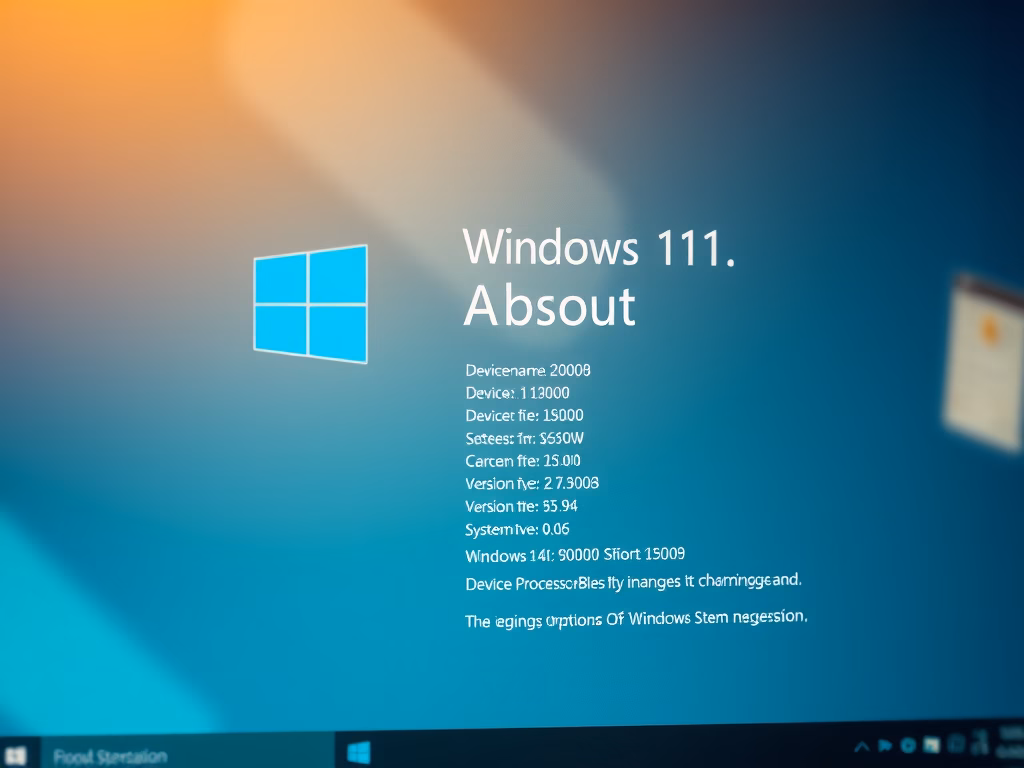
Task: Click the large Windows logo
Action: pos(311,304)
